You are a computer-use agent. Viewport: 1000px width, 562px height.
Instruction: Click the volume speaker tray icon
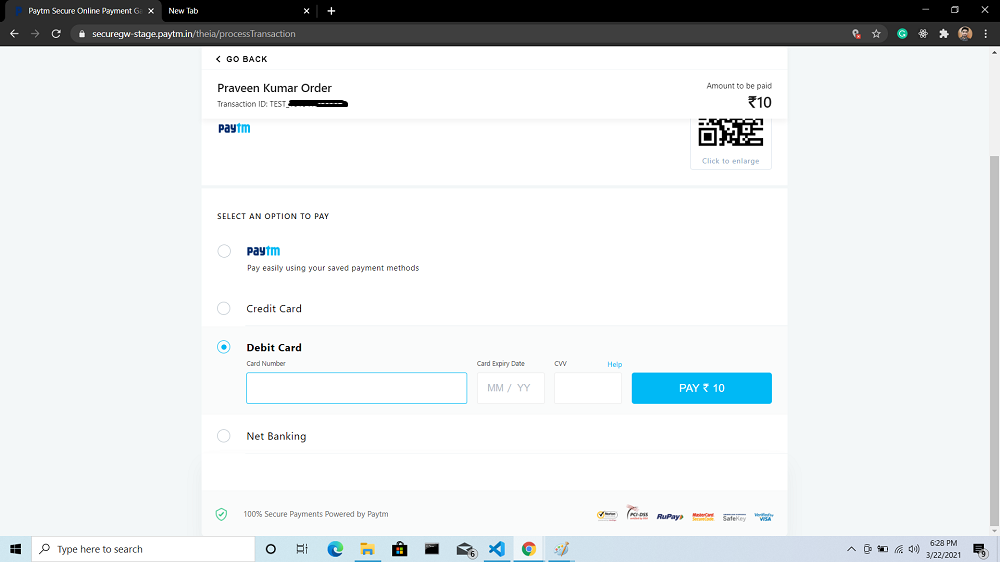914,549
